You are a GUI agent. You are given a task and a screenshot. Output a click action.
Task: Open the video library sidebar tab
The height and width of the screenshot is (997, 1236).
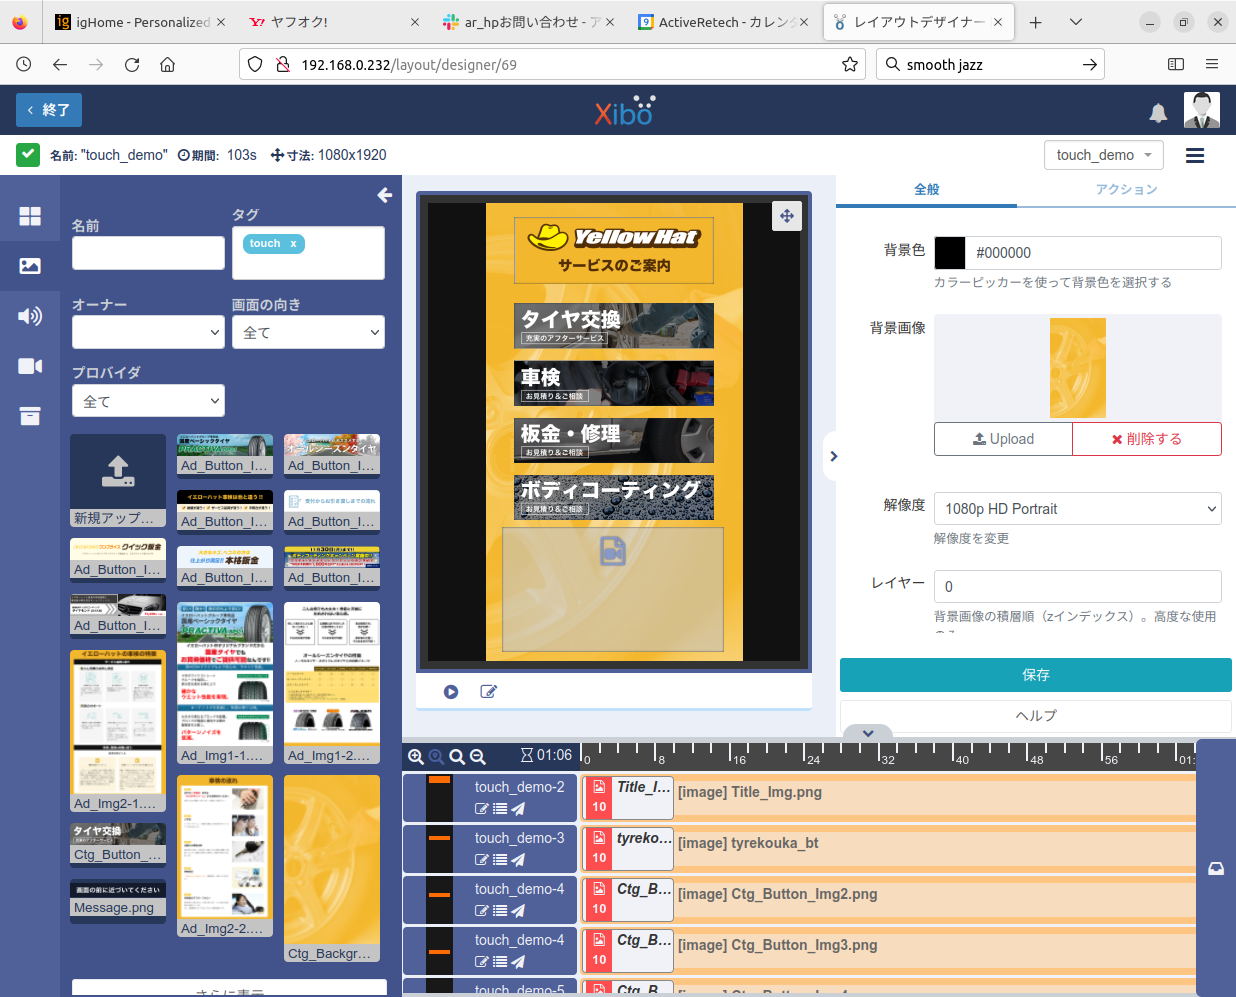30,366
